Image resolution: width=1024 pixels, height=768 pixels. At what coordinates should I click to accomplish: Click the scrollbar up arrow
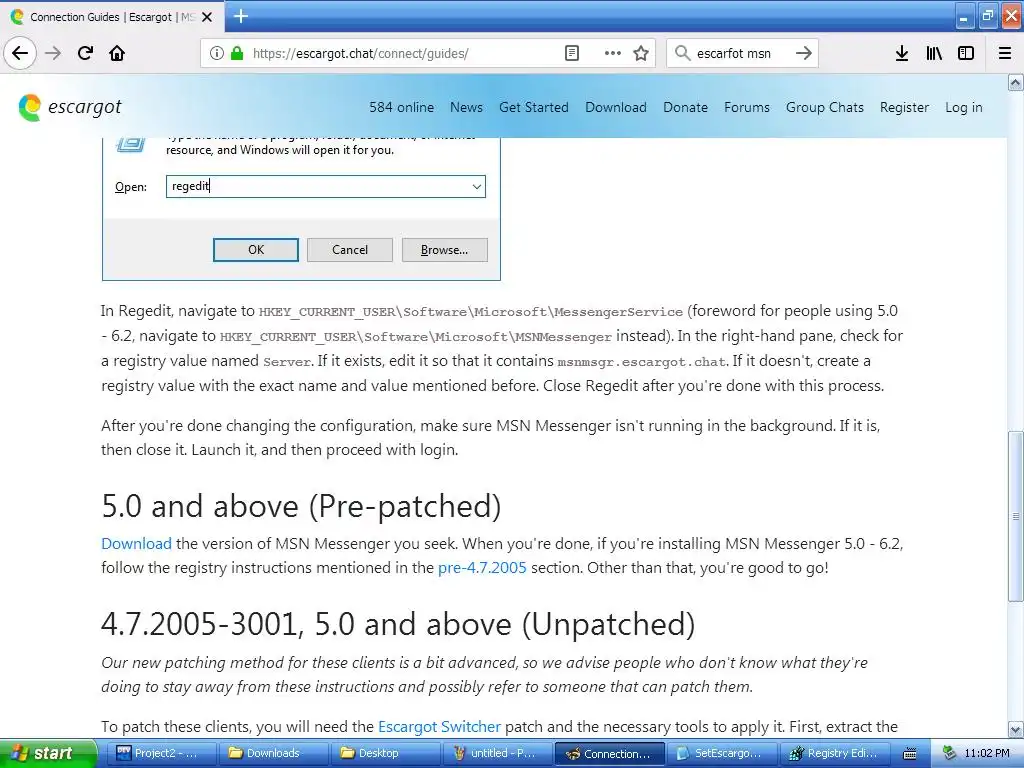coord(1015,82)
